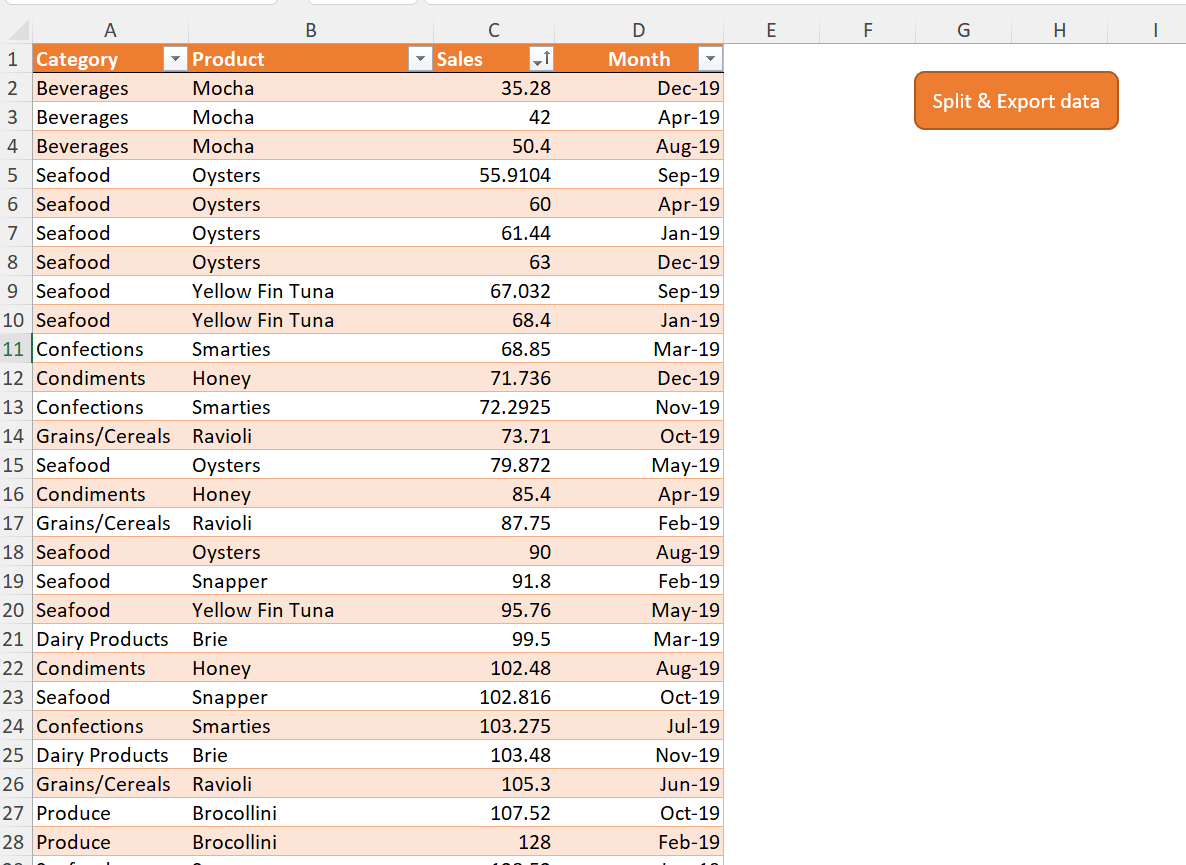Click the Split & Export data button
1186x865 pixels.
(x=1015, y=100)
